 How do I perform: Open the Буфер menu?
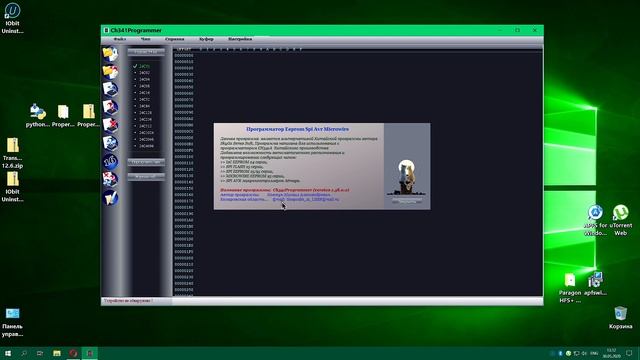pos(206,39)
